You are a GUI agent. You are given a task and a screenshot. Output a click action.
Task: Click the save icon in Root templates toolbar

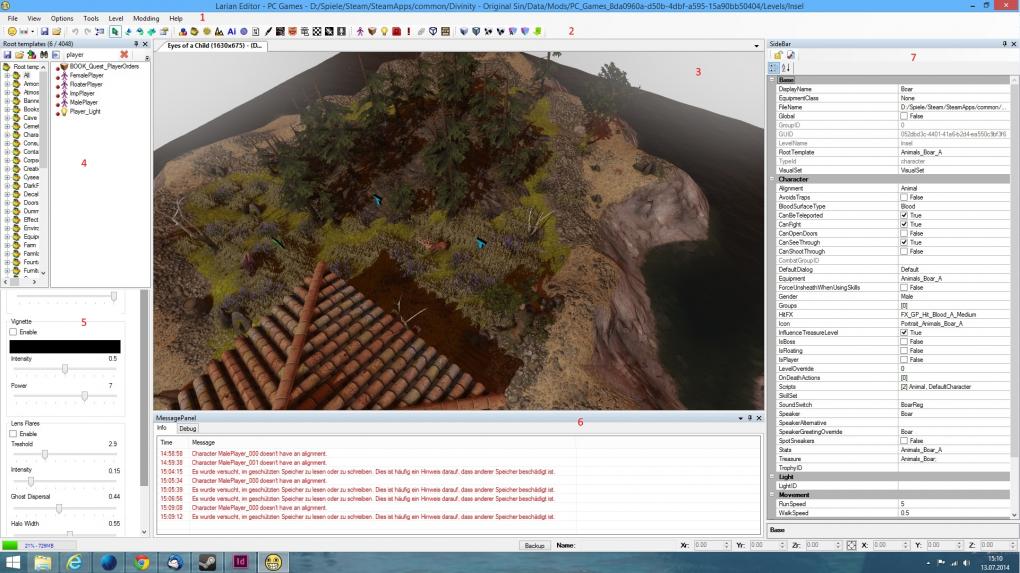coord(7,55)
